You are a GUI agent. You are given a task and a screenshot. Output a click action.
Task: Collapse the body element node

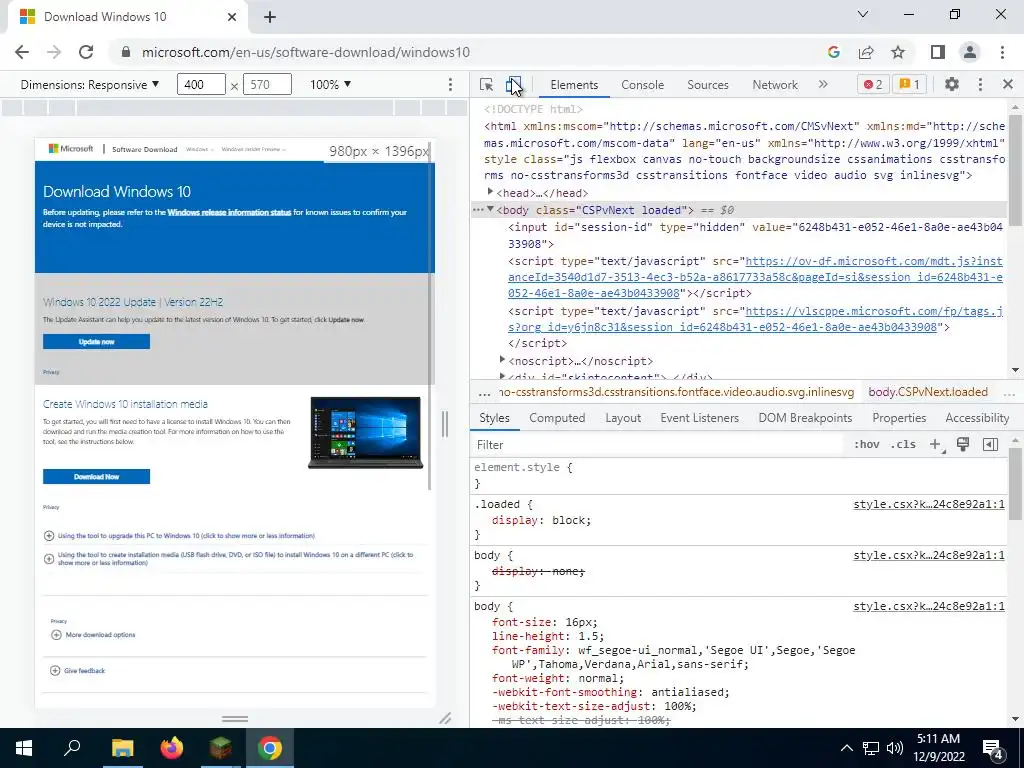tap(490, 209)
